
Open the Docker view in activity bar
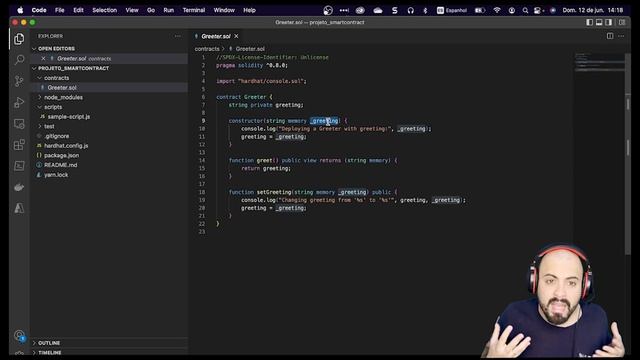pos(19,187)
